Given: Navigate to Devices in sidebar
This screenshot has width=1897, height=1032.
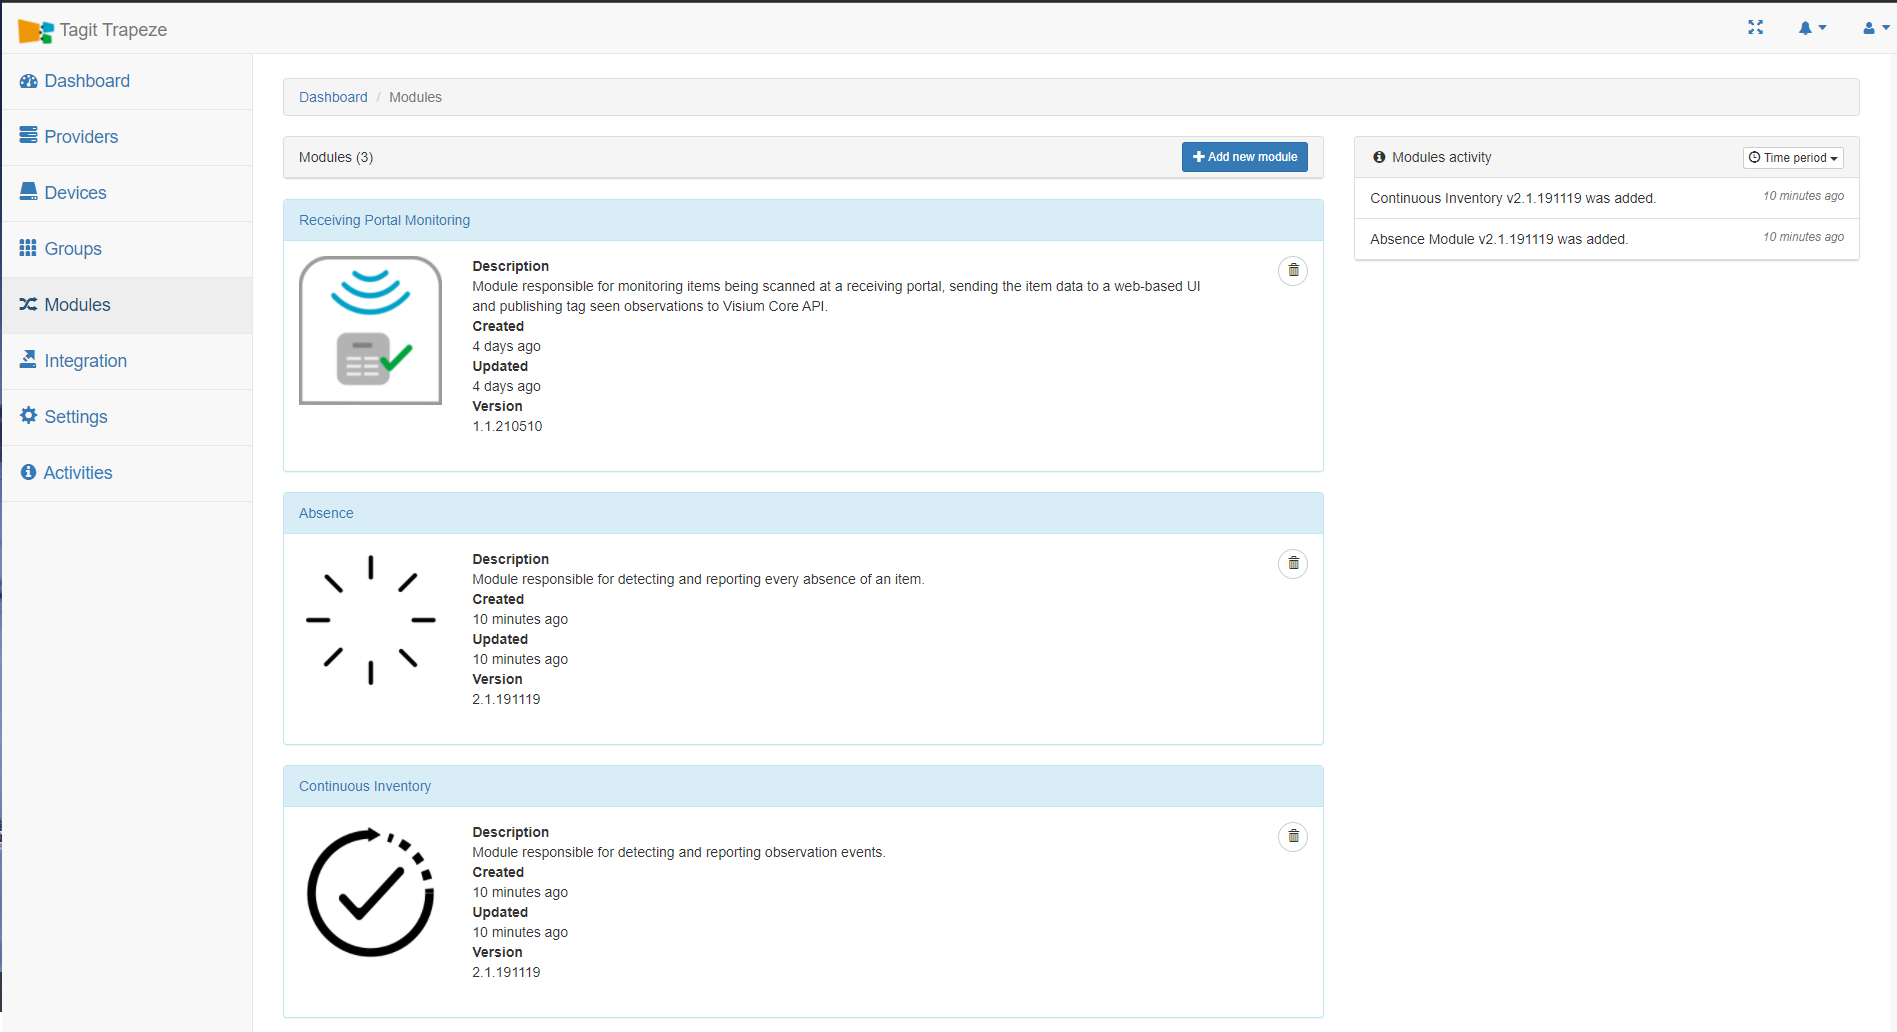Looking at the screenshot, I should point(127,193).
